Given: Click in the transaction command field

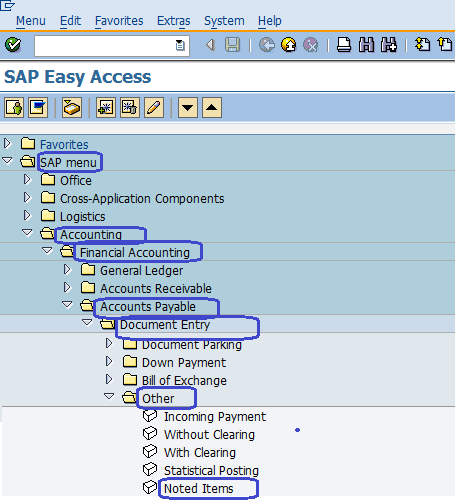Looking at the screenshot, I should [x=105, y=45].
